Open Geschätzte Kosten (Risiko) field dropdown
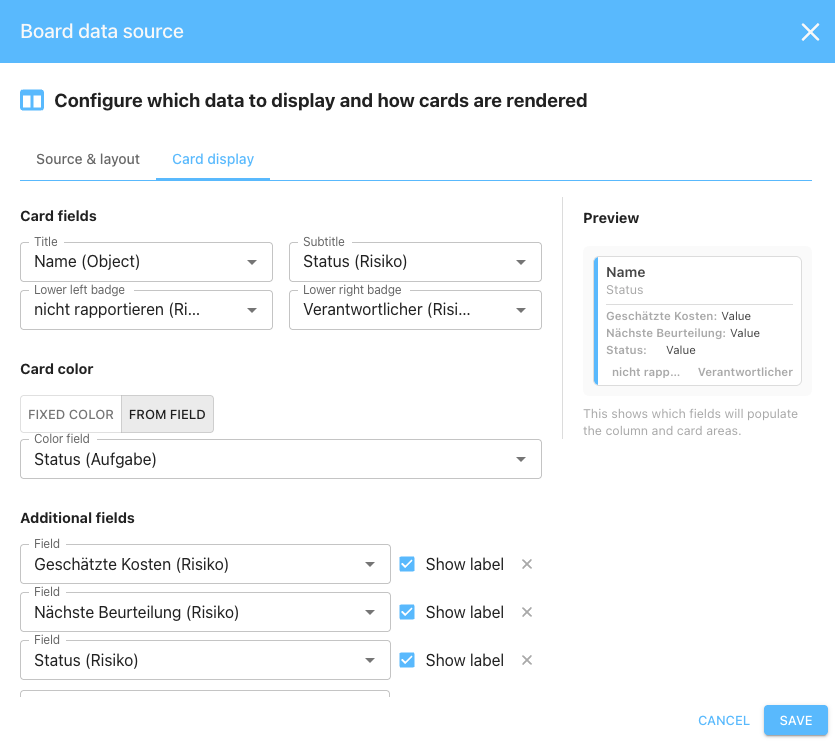Screen dimensions: 835x741 click(x=205, y=564)
